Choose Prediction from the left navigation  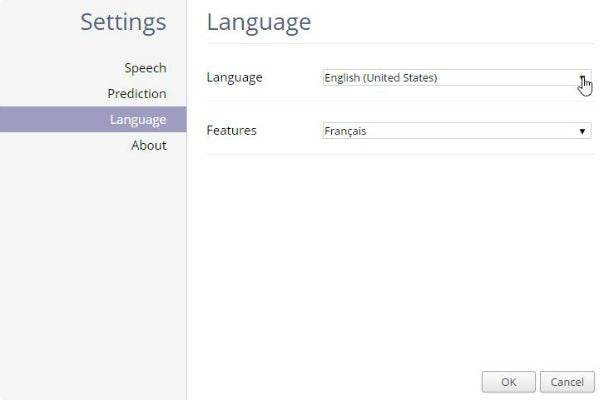137,94
